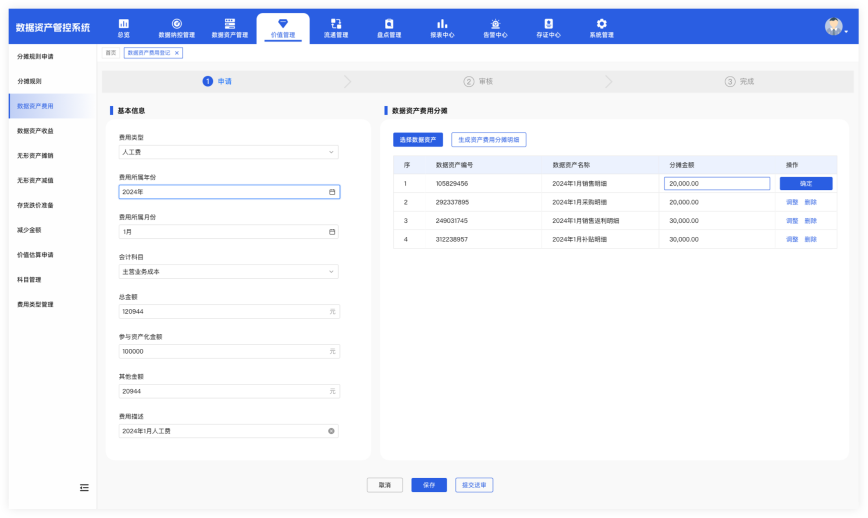Select 无形资产摊销 in the sidebar

click(x=36, y=155)
